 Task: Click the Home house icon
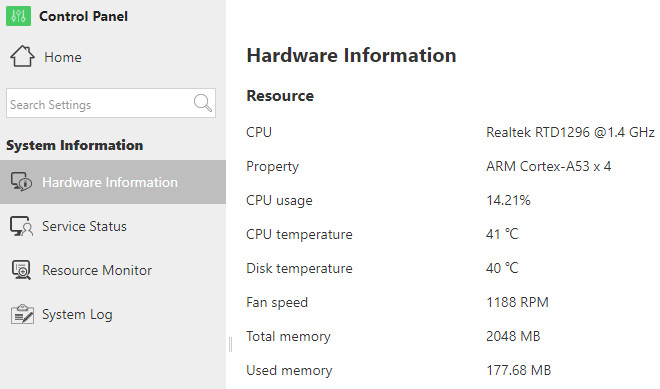[22, 56]
